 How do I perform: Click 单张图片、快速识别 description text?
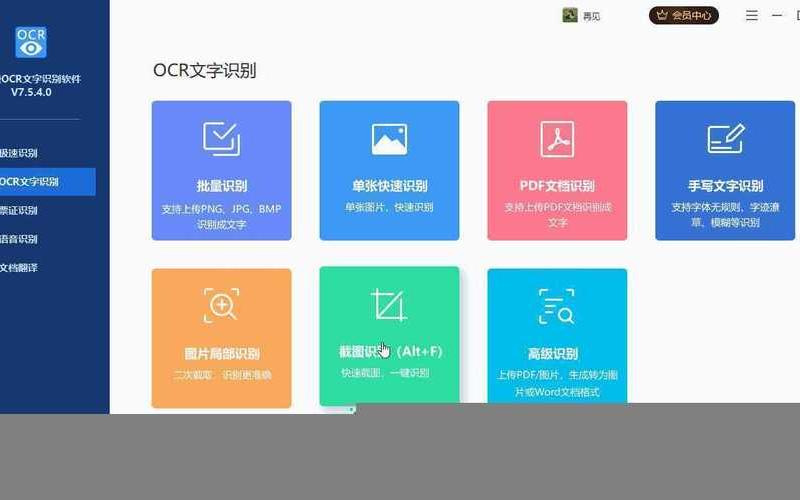(389, 207)
